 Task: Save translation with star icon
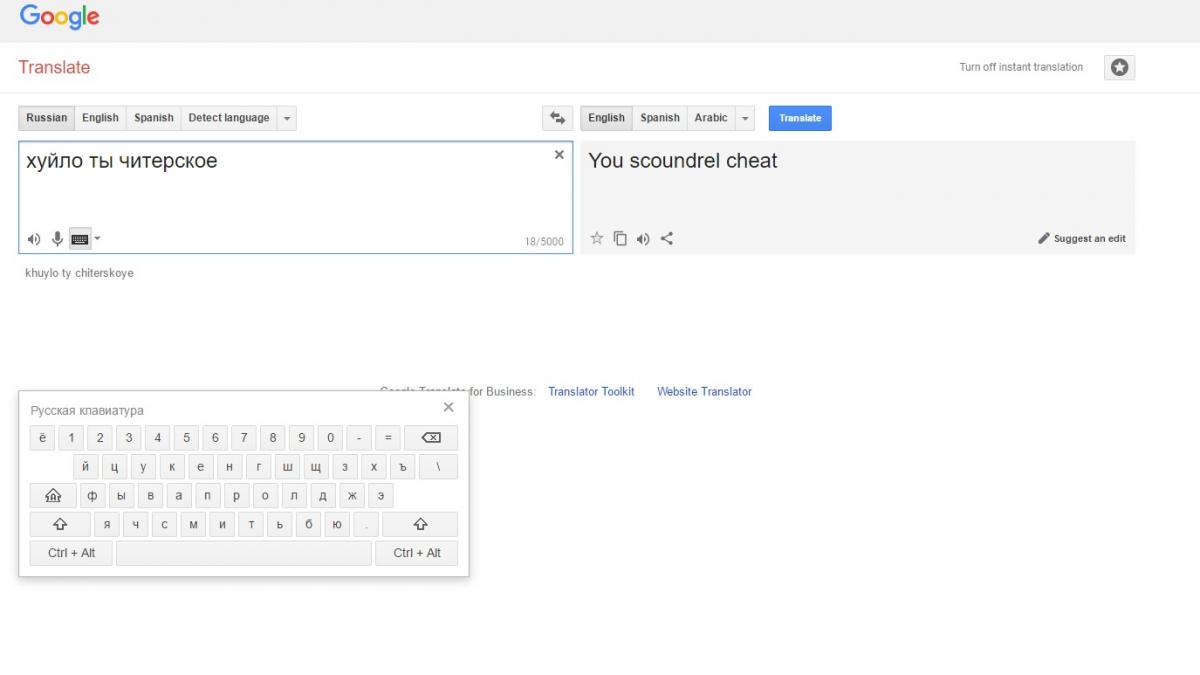point(597,238)
